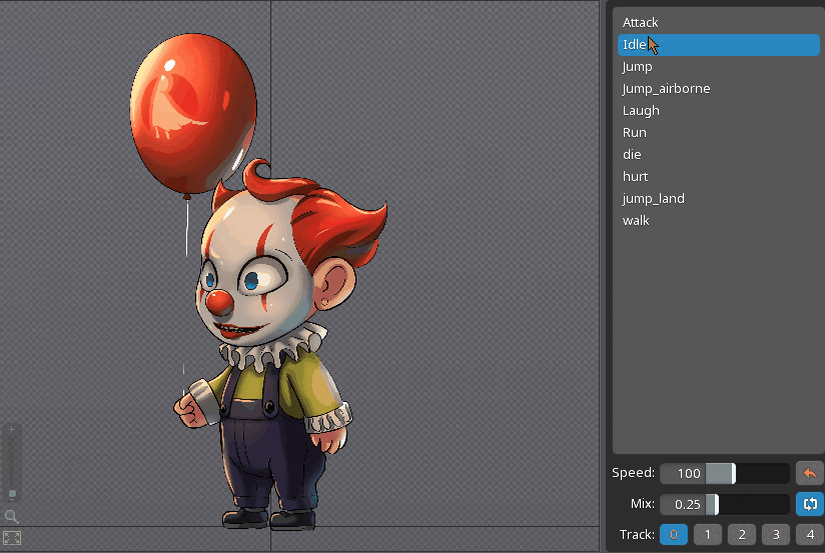Reset the speed with the orange arrow button

(809, 473)
